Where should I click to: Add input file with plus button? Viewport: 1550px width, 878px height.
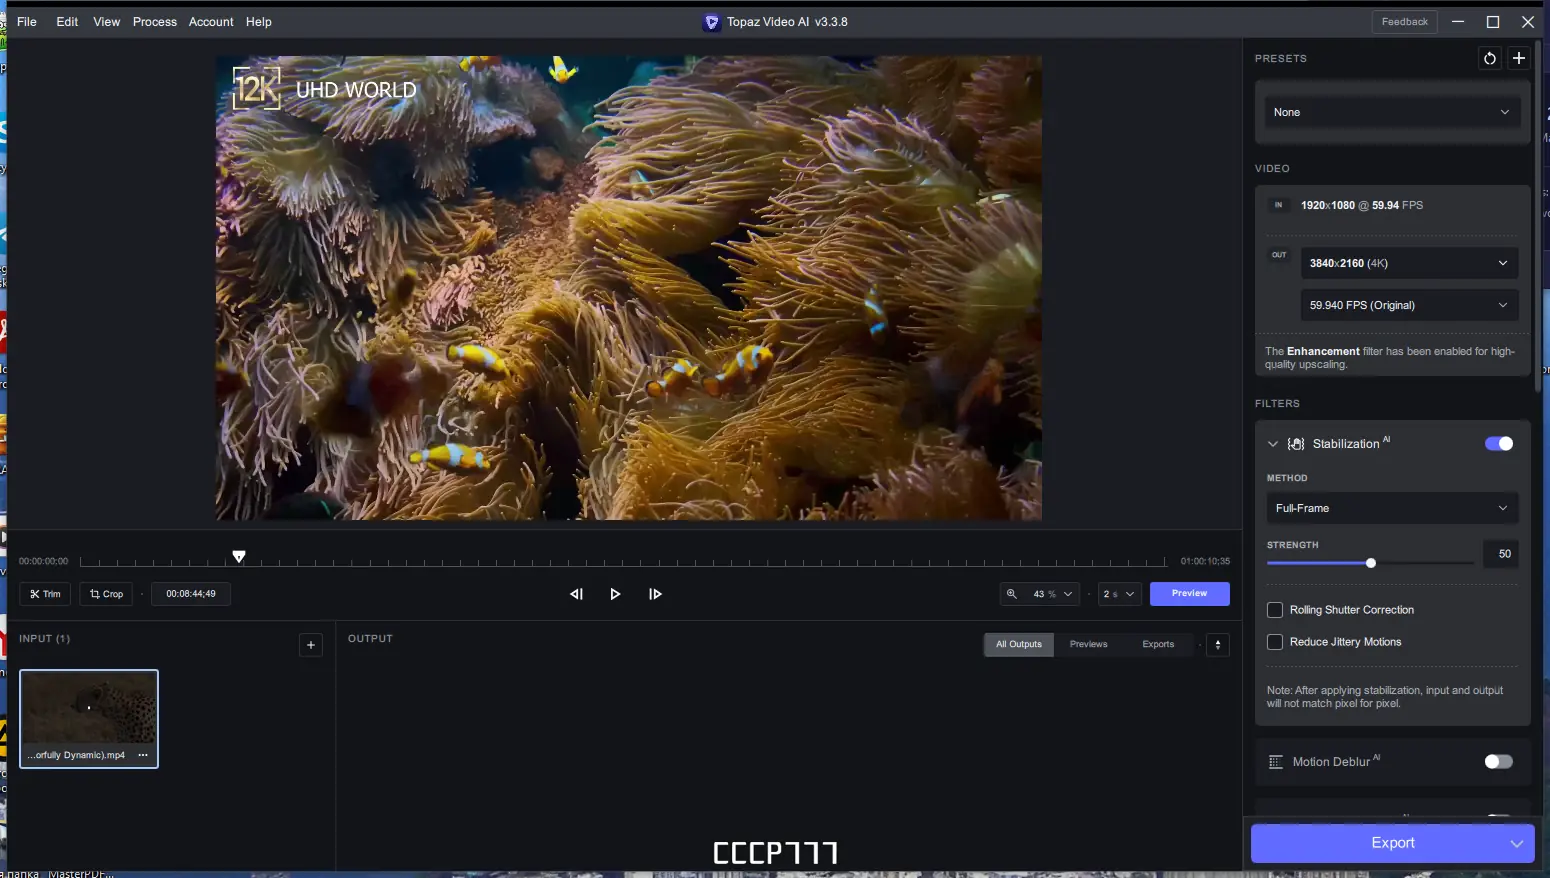311,645
